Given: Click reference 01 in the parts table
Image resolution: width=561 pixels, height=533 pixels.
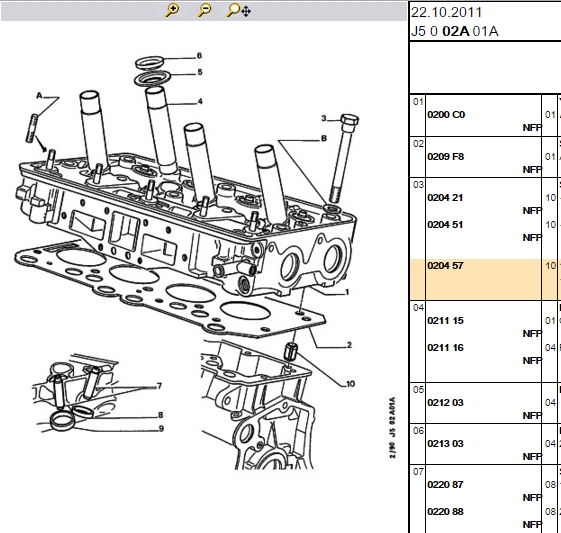Looking at the screenshot, I should coord(418,102).
